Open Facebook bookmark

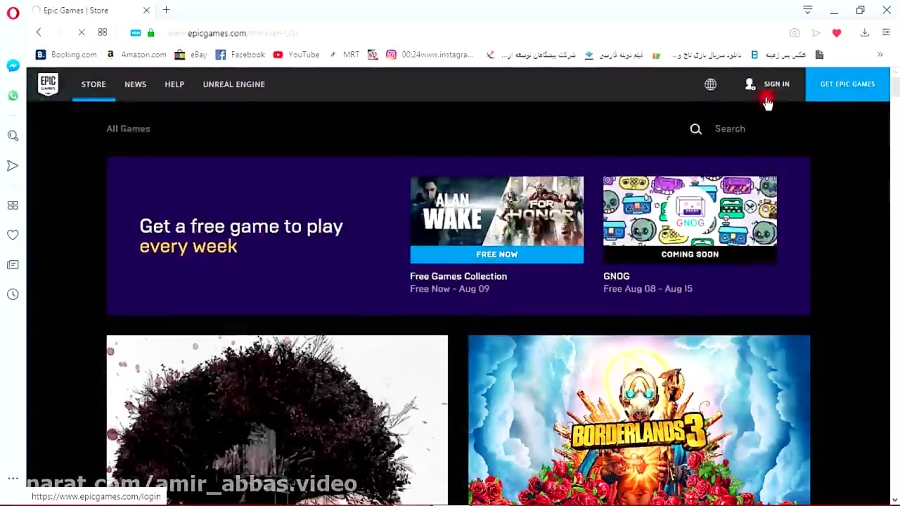240,55
